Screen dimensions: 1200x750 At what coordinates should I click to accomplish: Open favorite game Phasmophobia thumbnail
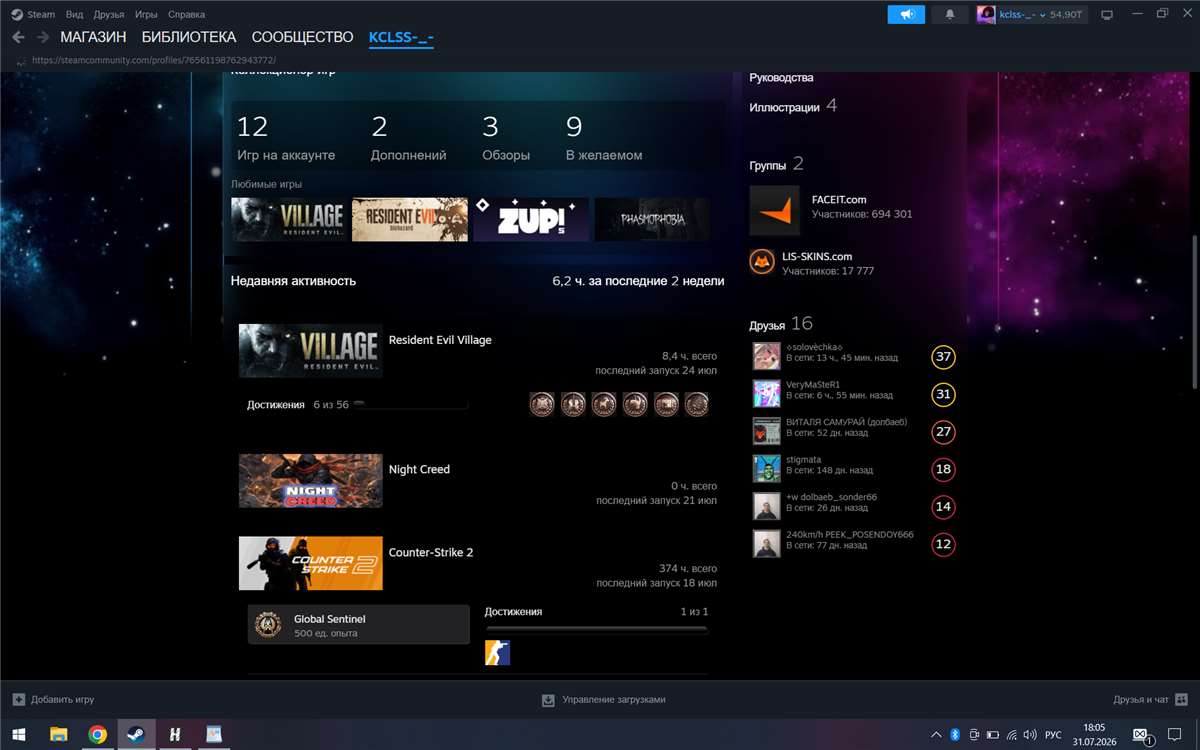[652, 219]
